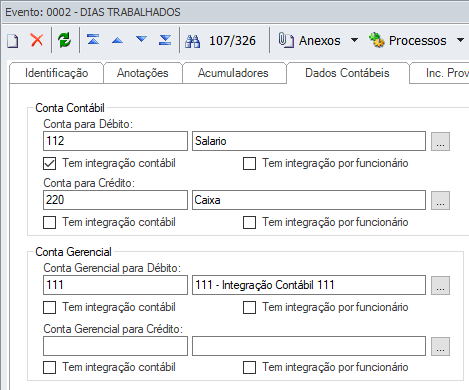Check Tem integração contábil under Conta Gerencial para Débito
Image resolution: width=469 pixels, height=390 pixels.
tap(49, 307)
